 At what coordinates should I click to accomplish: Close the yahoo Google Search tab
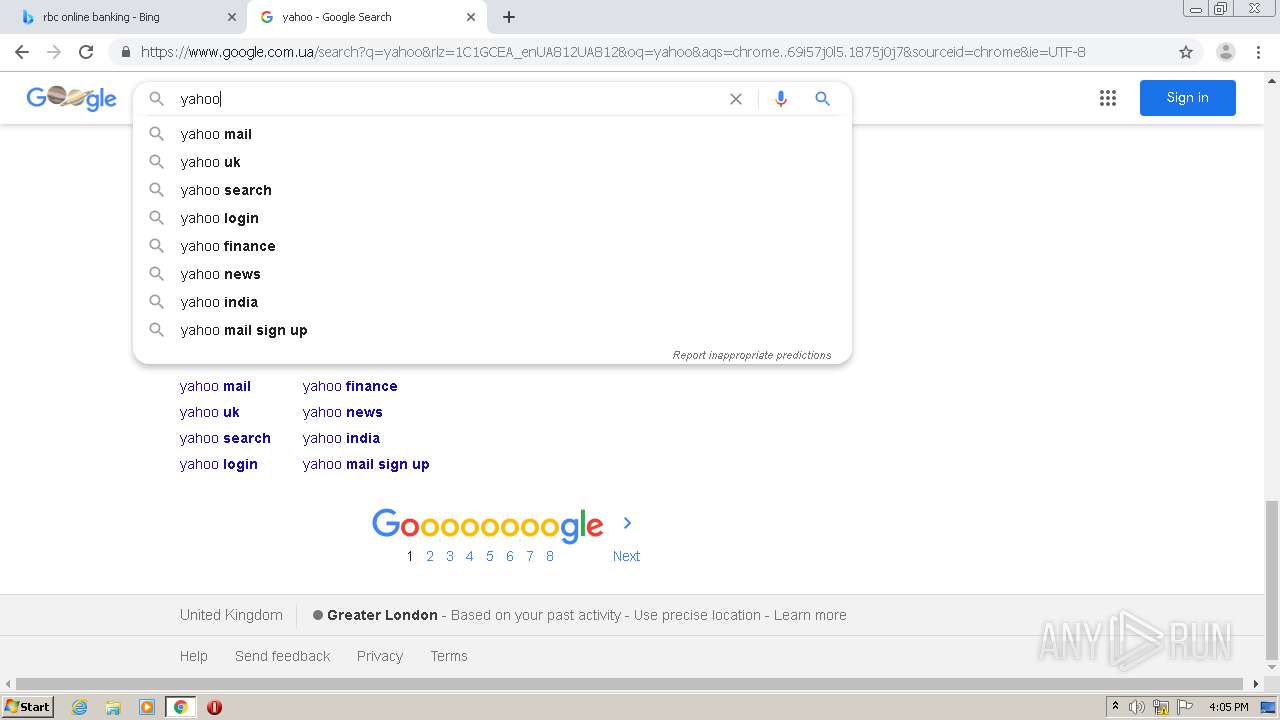pyautogui.click(x=471, y=17)
